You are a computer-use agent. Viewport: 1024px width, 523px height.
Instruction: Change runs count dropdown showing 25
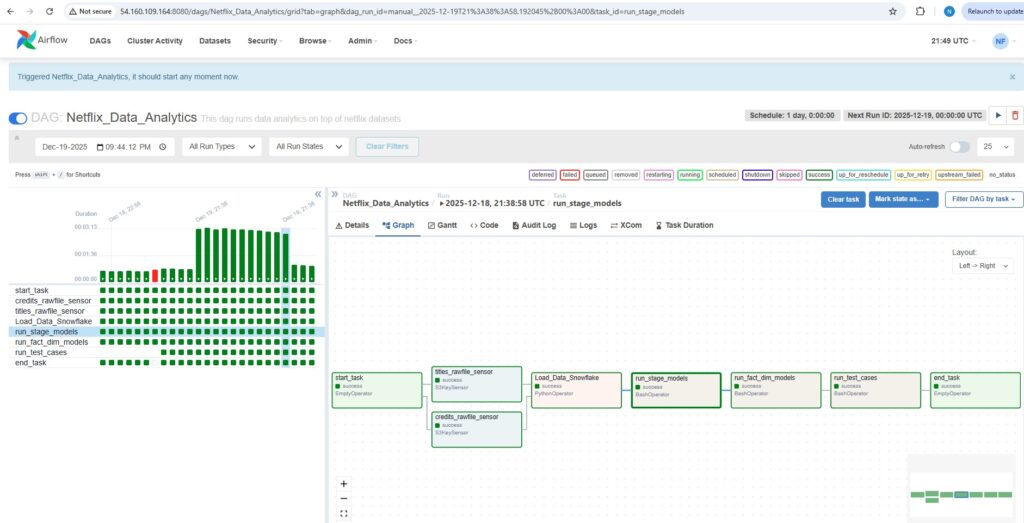coord(996,147)
